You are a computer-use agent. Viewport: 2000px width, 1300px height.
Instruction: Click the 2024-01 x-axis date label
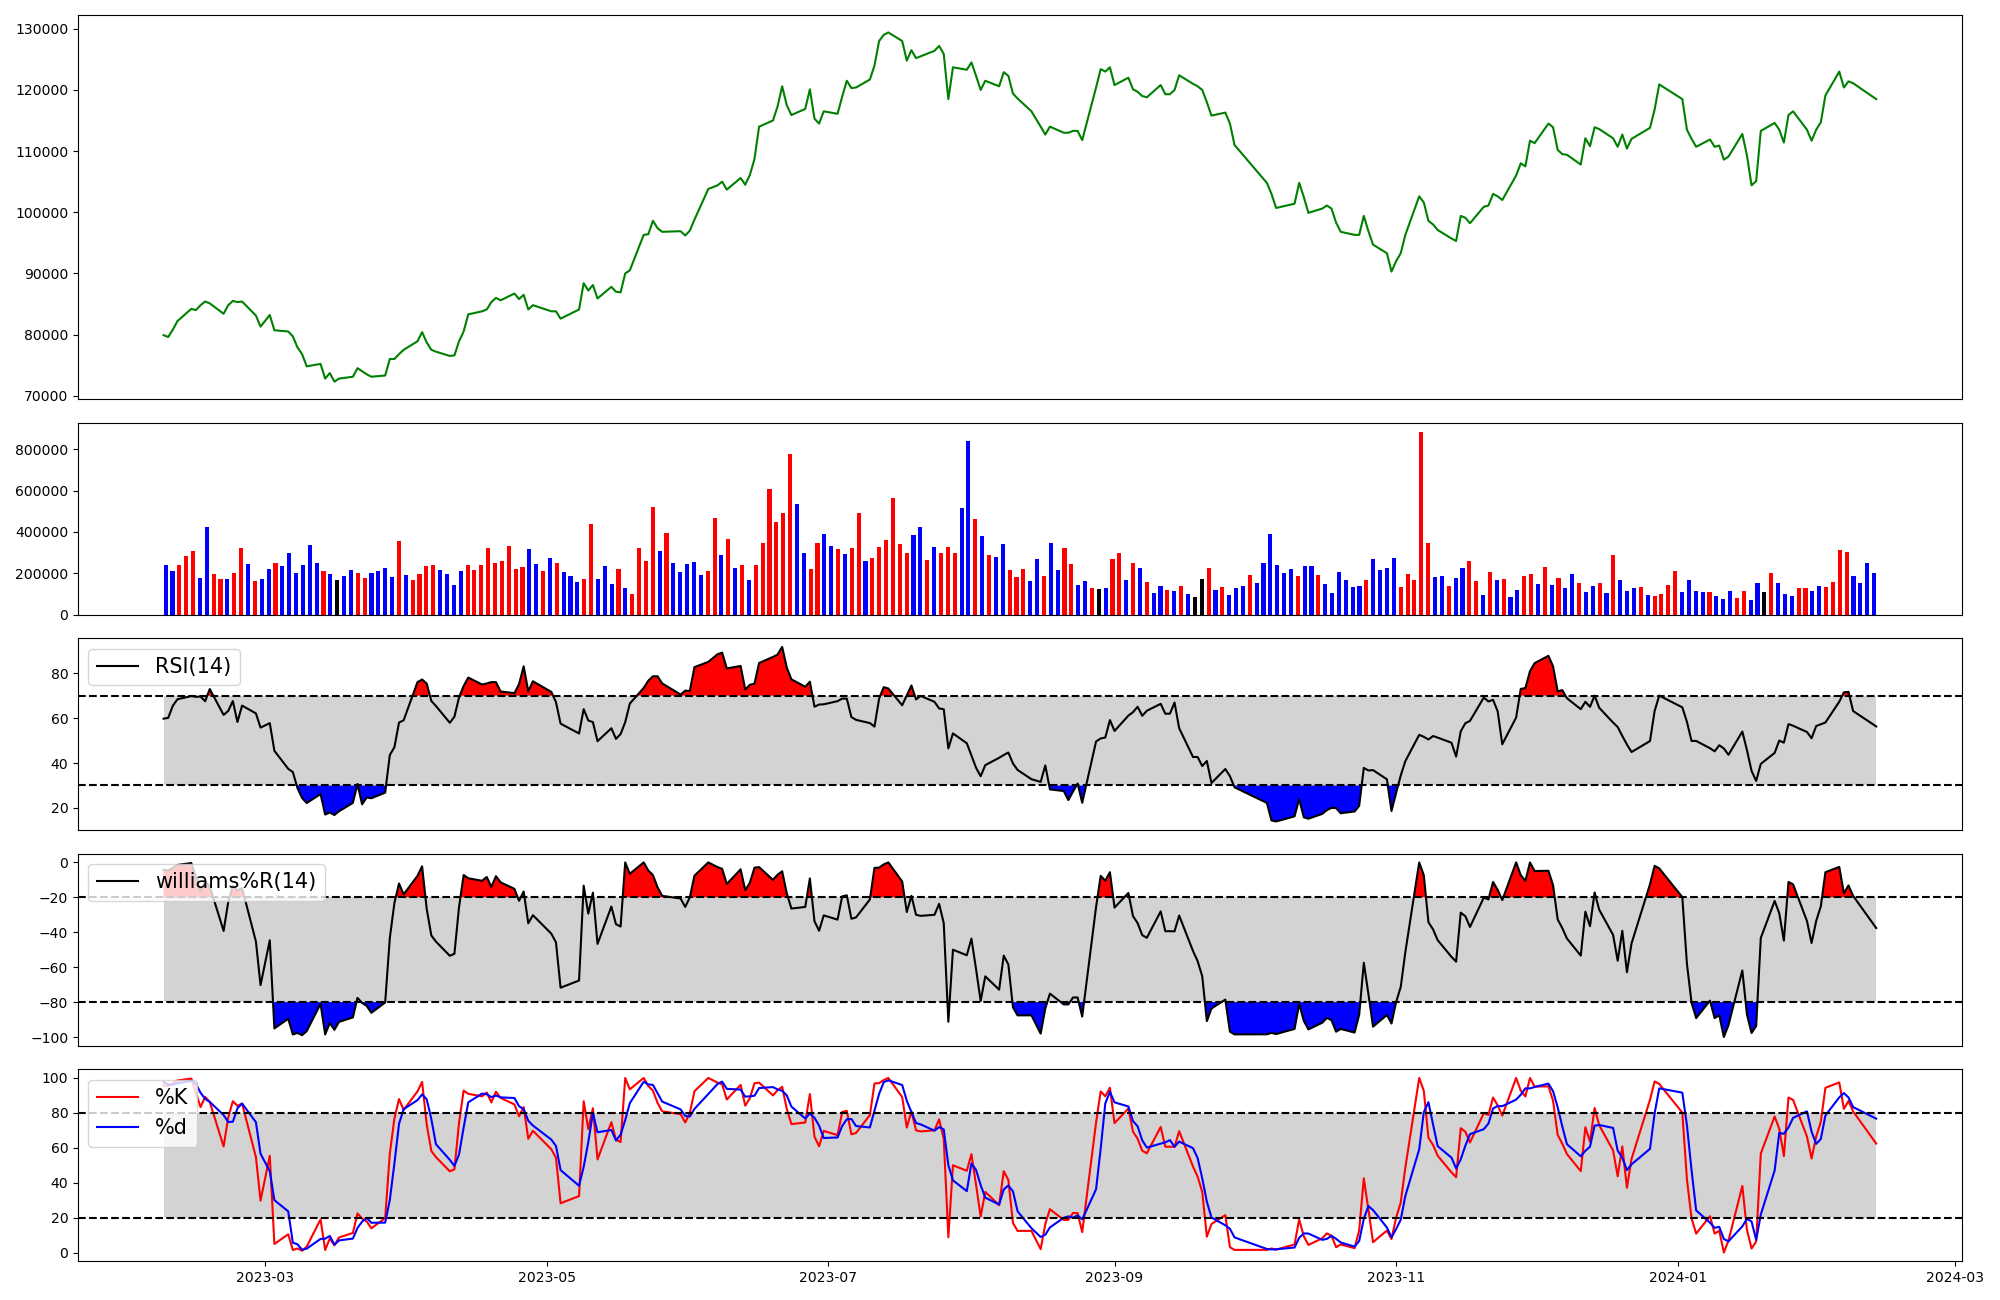[x=1677, y=1276]
